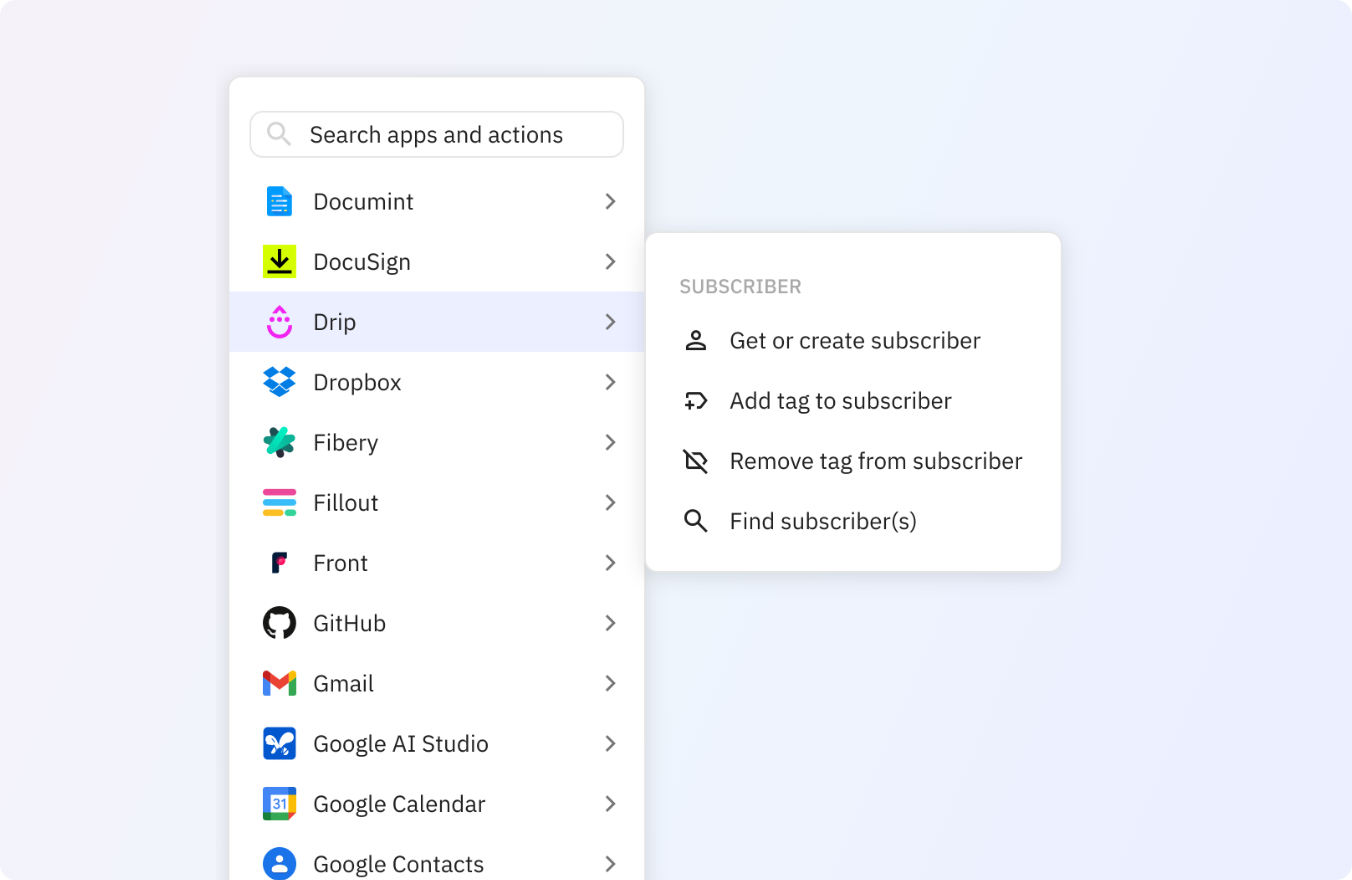Click the blue Dropbox logo icon
This screenshot has width=1352, height=880.
(279, 382)
